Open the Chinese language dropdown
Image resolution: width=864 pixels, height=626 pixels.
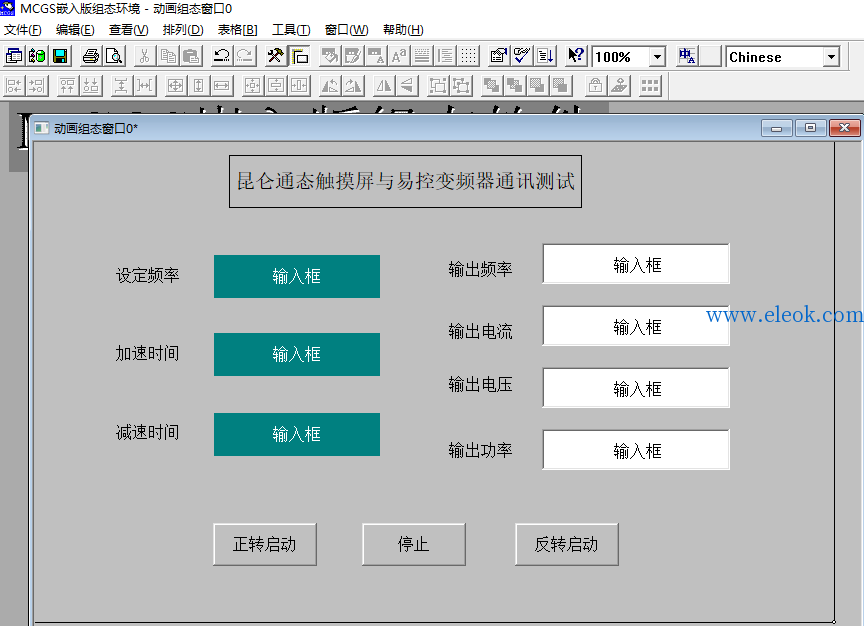click(x=831, y=57)
